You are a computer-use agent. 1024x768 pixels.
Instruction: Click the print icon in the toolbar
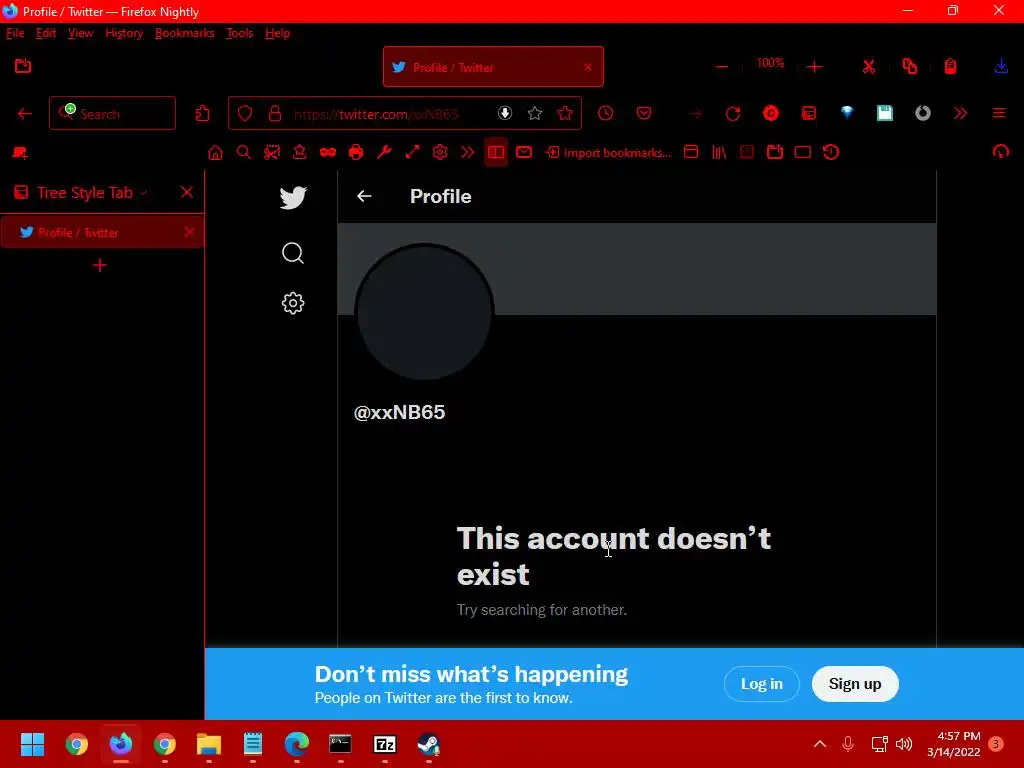(355, 153)
